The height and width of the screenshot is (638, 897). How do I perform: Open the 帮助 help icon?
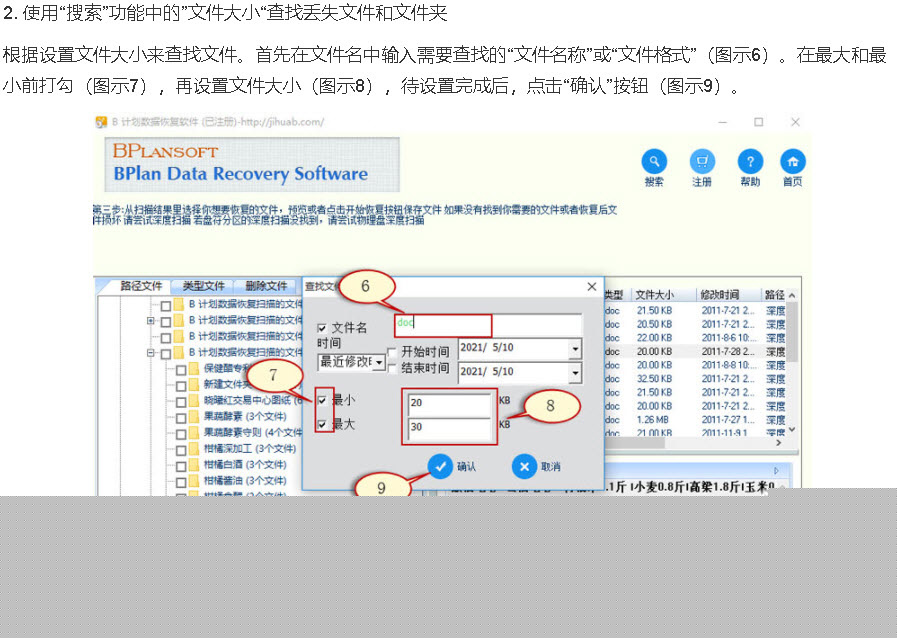point(750,161)
